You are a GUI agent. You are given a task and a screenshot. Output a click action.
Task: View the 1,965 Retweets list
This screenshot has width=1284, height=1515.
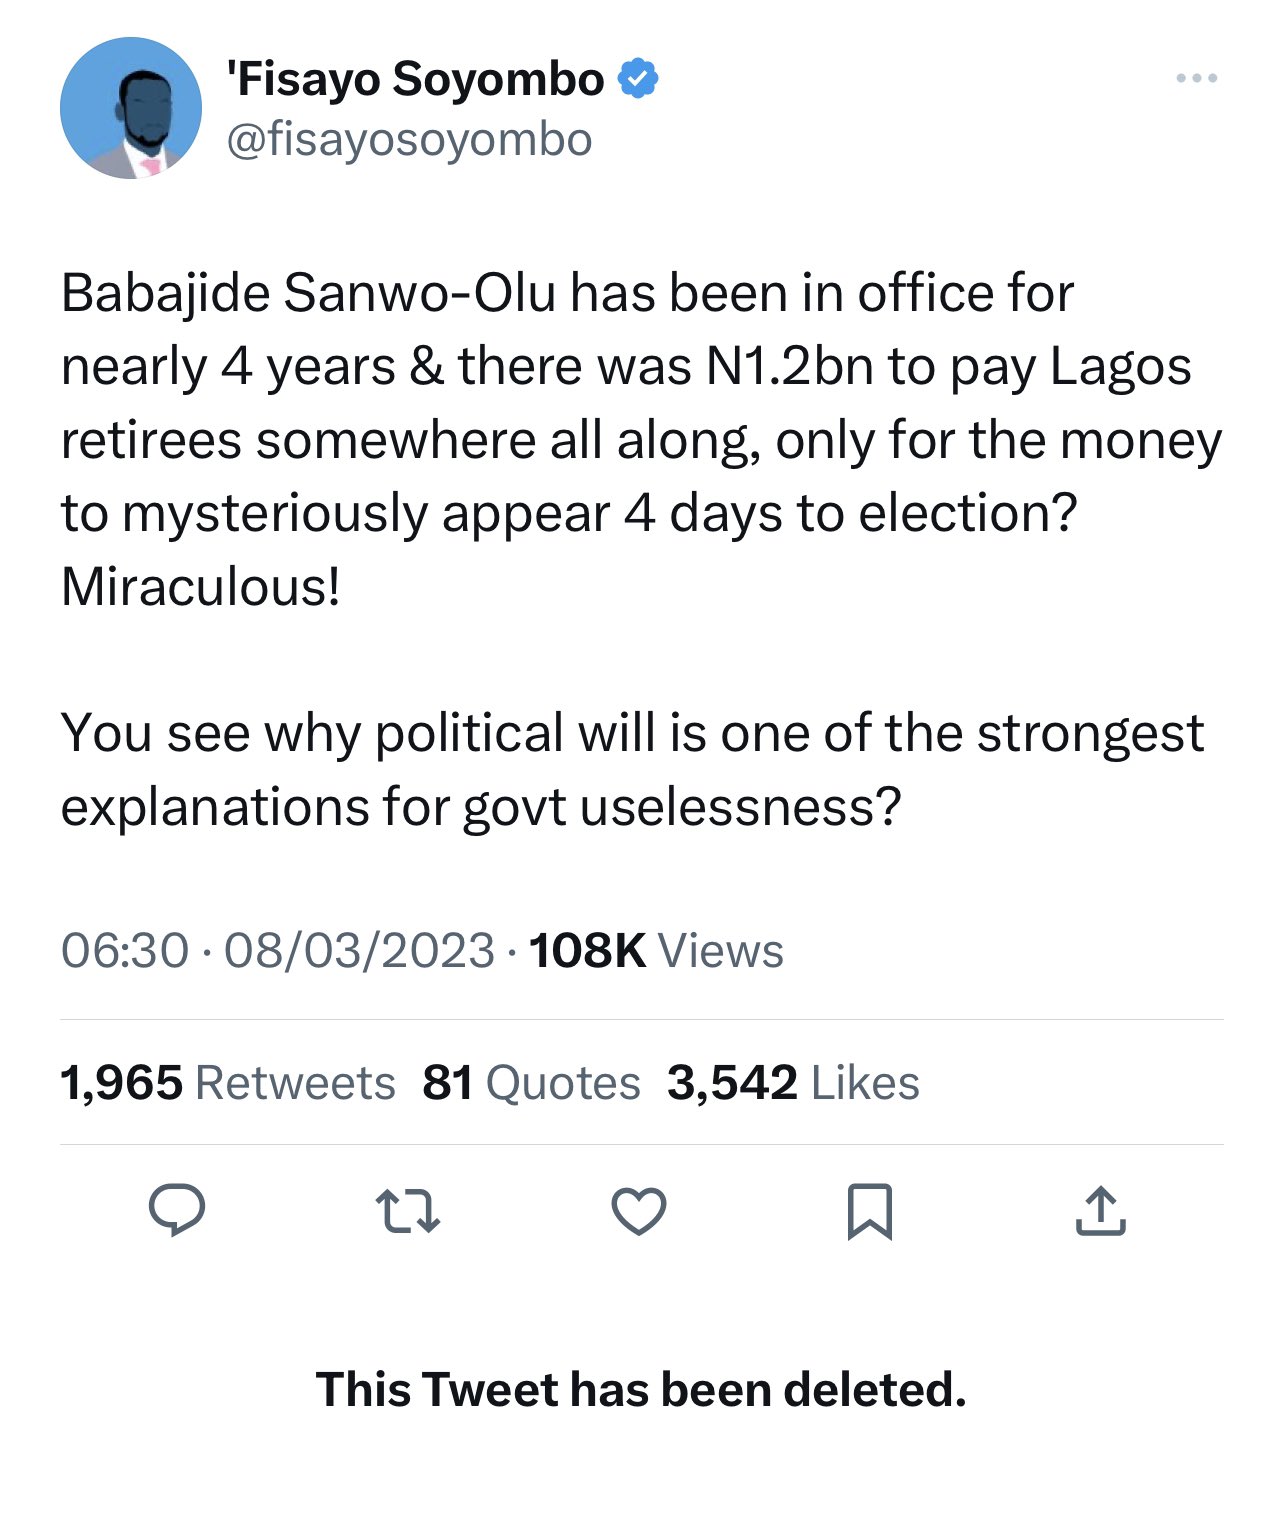228,1083
